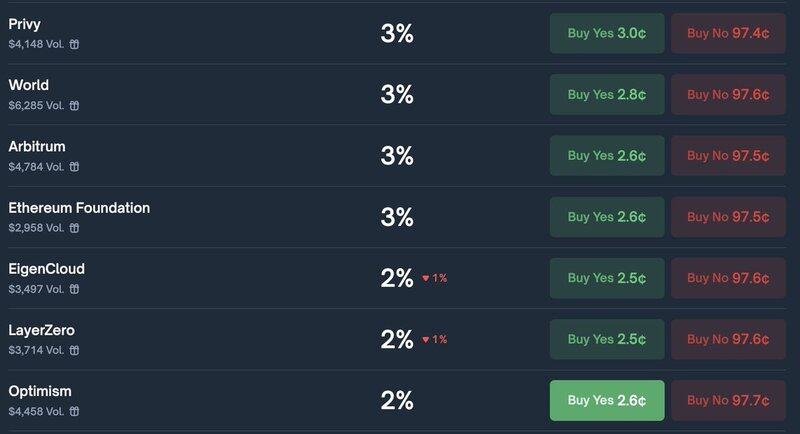
Task: Buy Yes for Privy at 3.0¢
Action: pyautogui.click(x=606, y=33)
